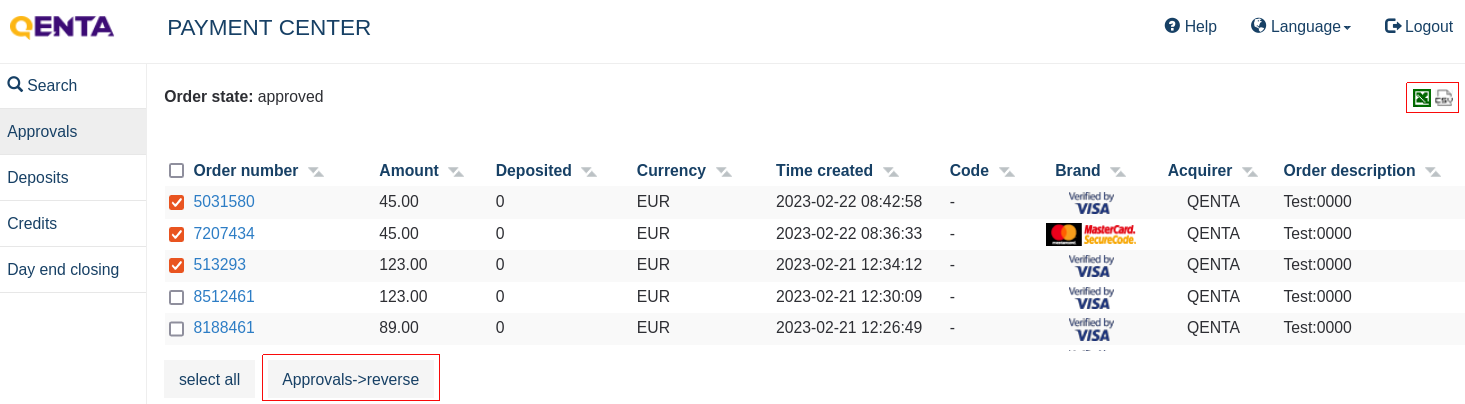Sort by Time created column arrows
The width and height of the screenshot is (1465, 404).
pos(891,172)
